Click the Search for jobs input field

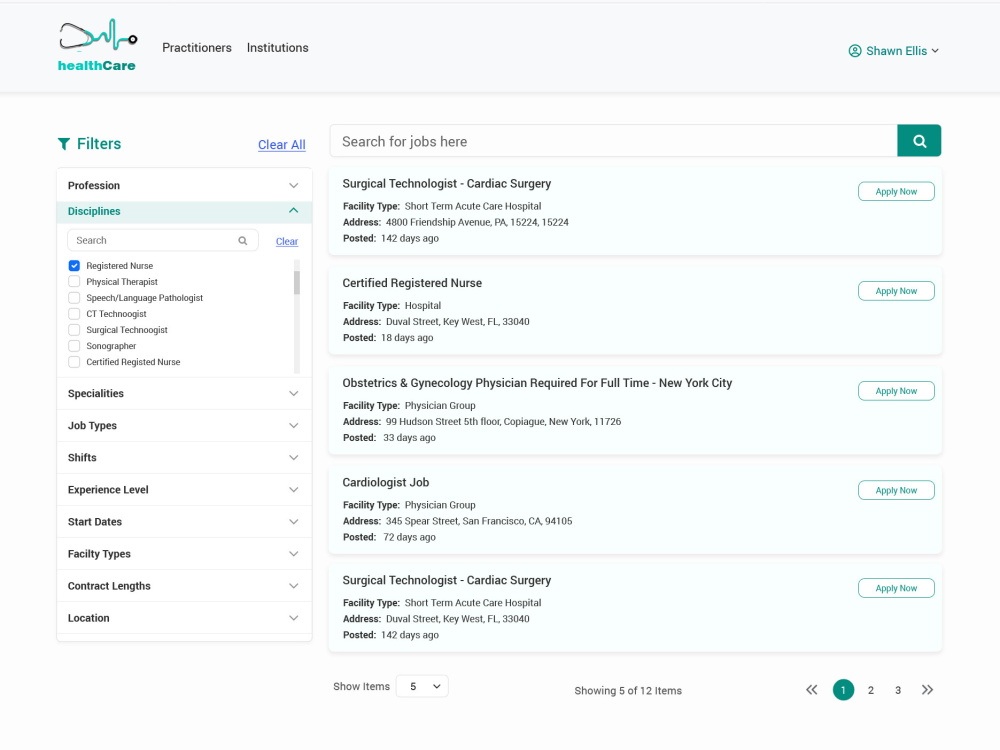pos(614,141)
